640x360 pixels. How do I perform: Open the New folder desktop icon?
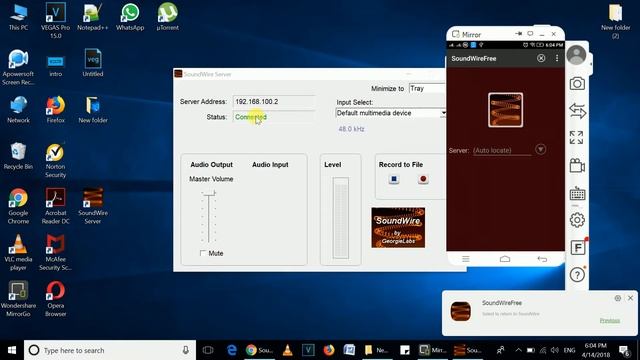93,110
